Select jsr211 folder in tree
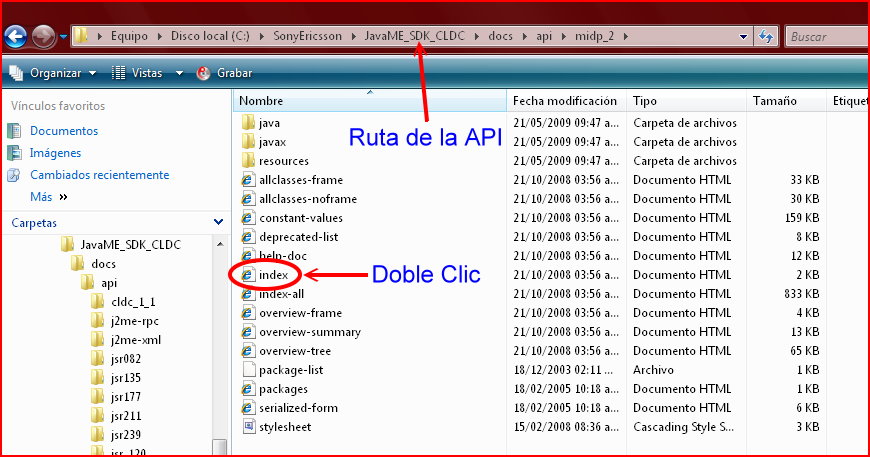Screen dimensions: 870x457 click(x=125, y=415)
